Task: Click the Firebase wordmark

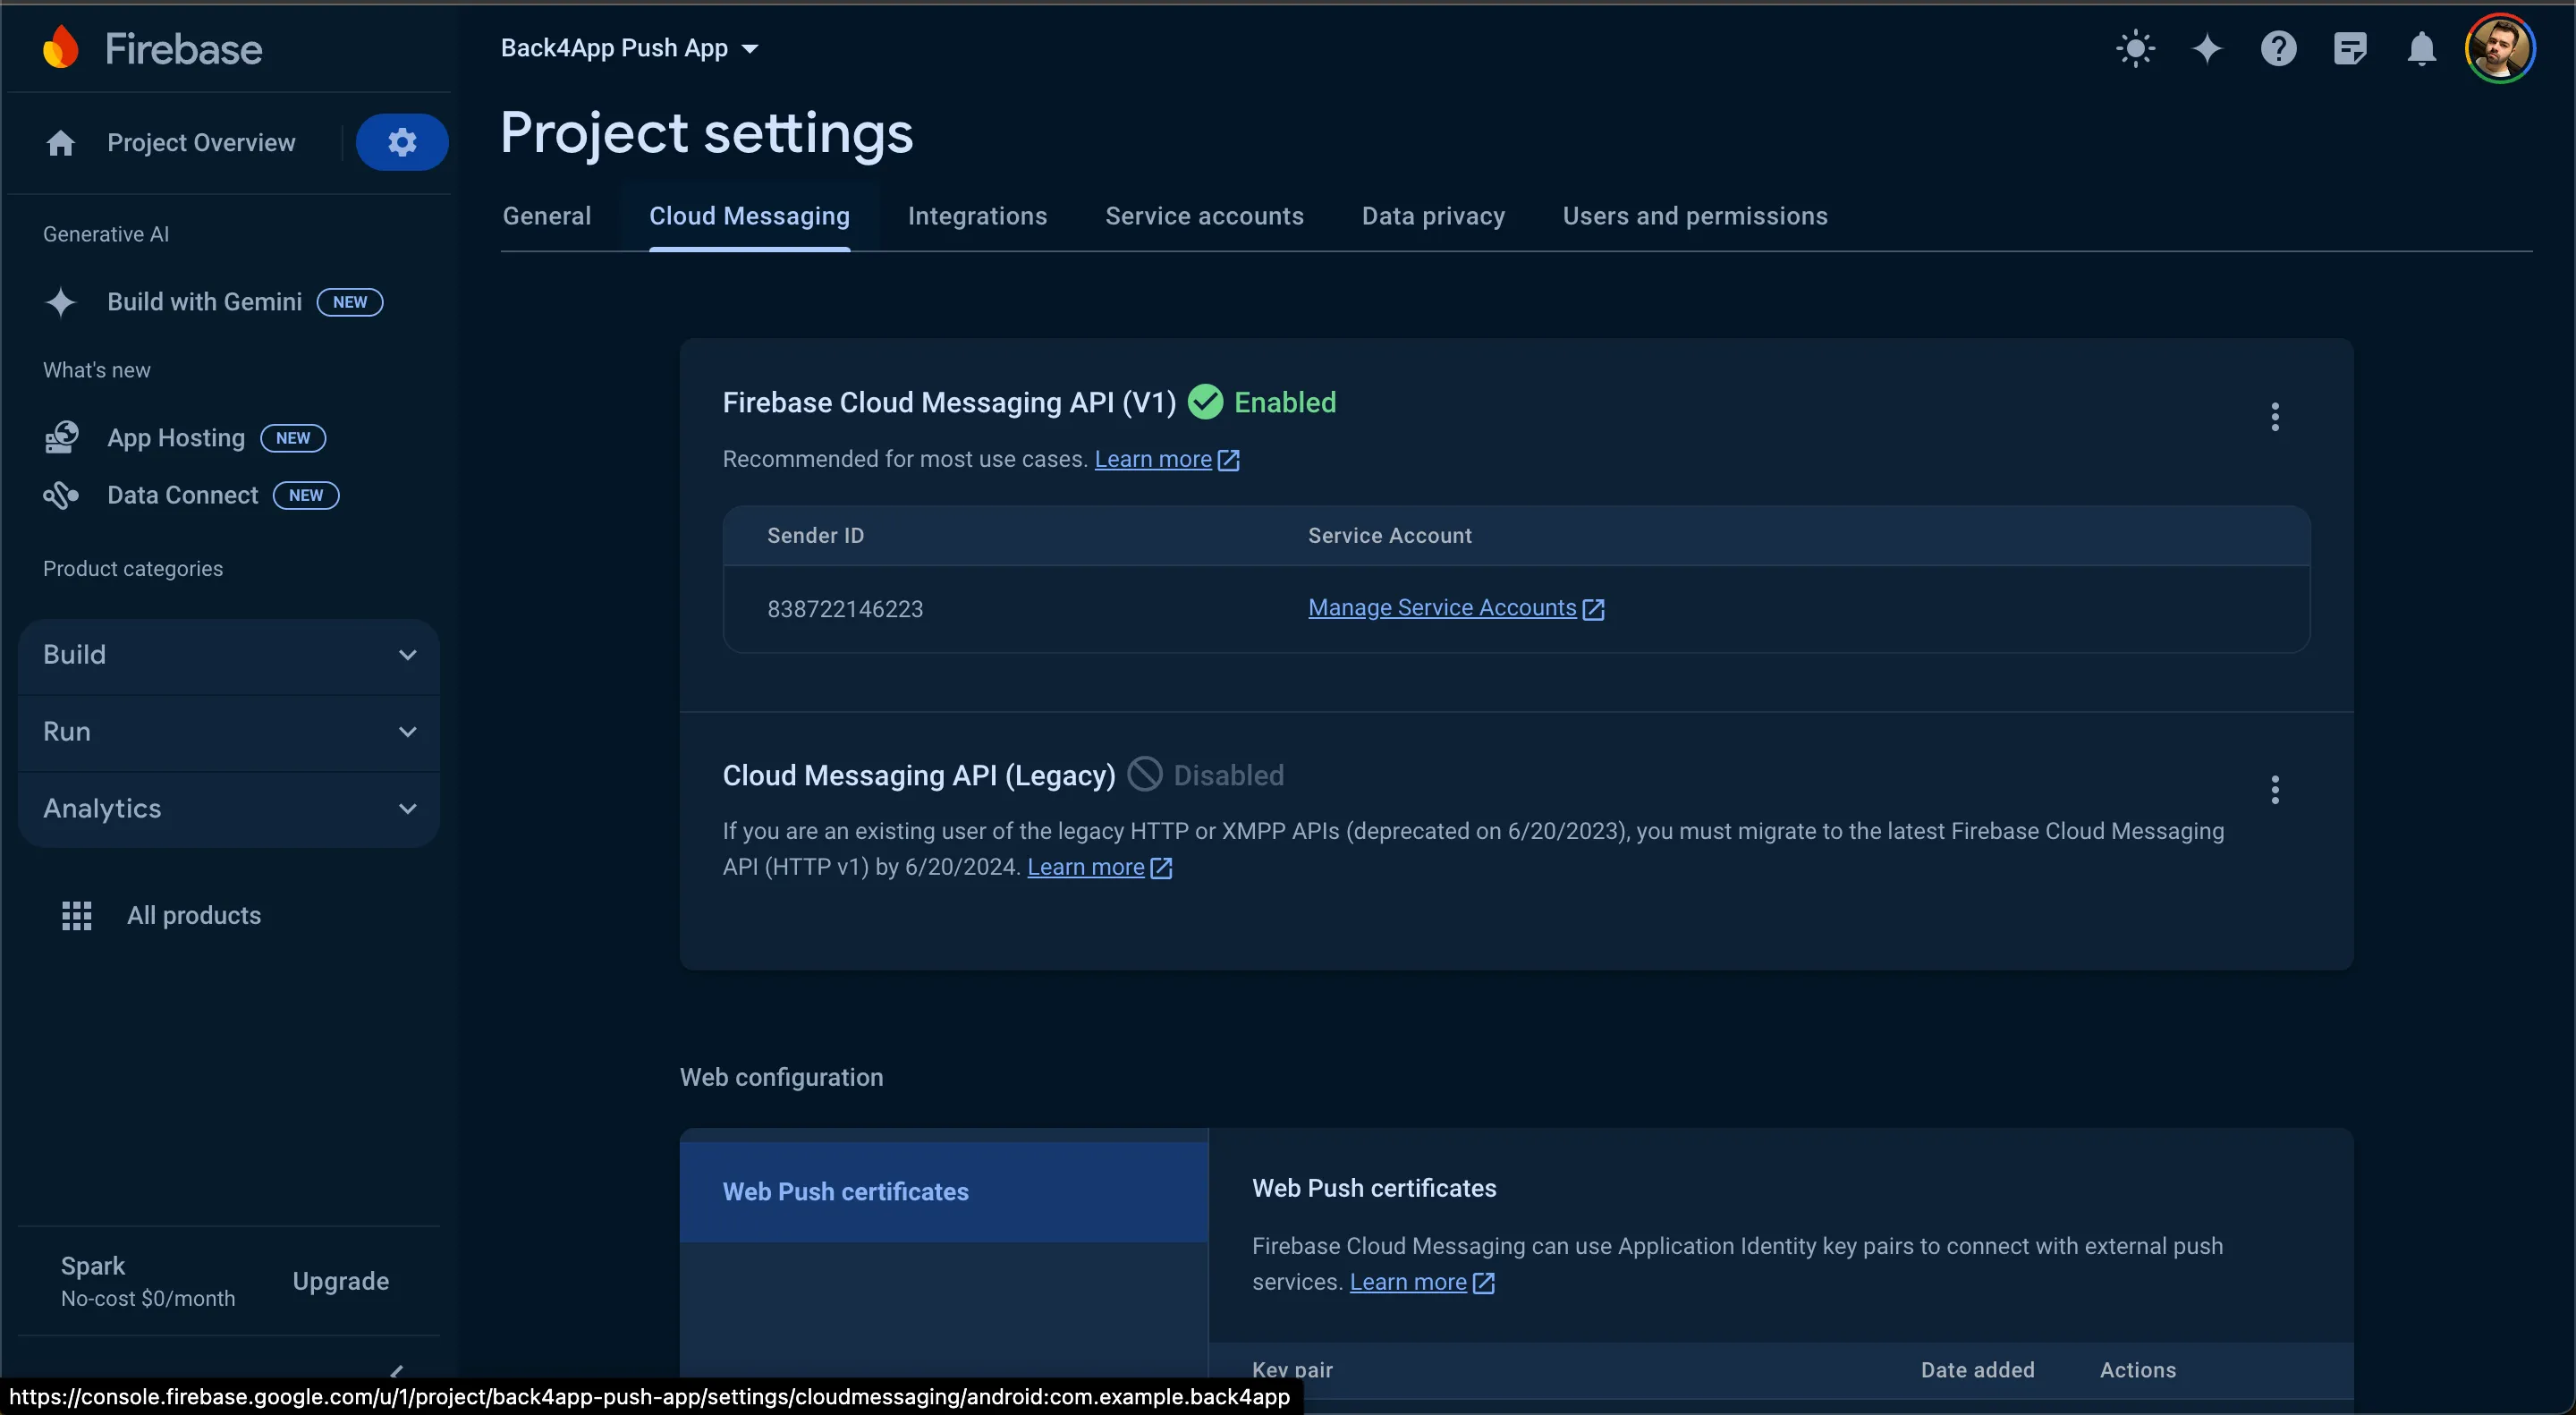Action: pos(183,48)
